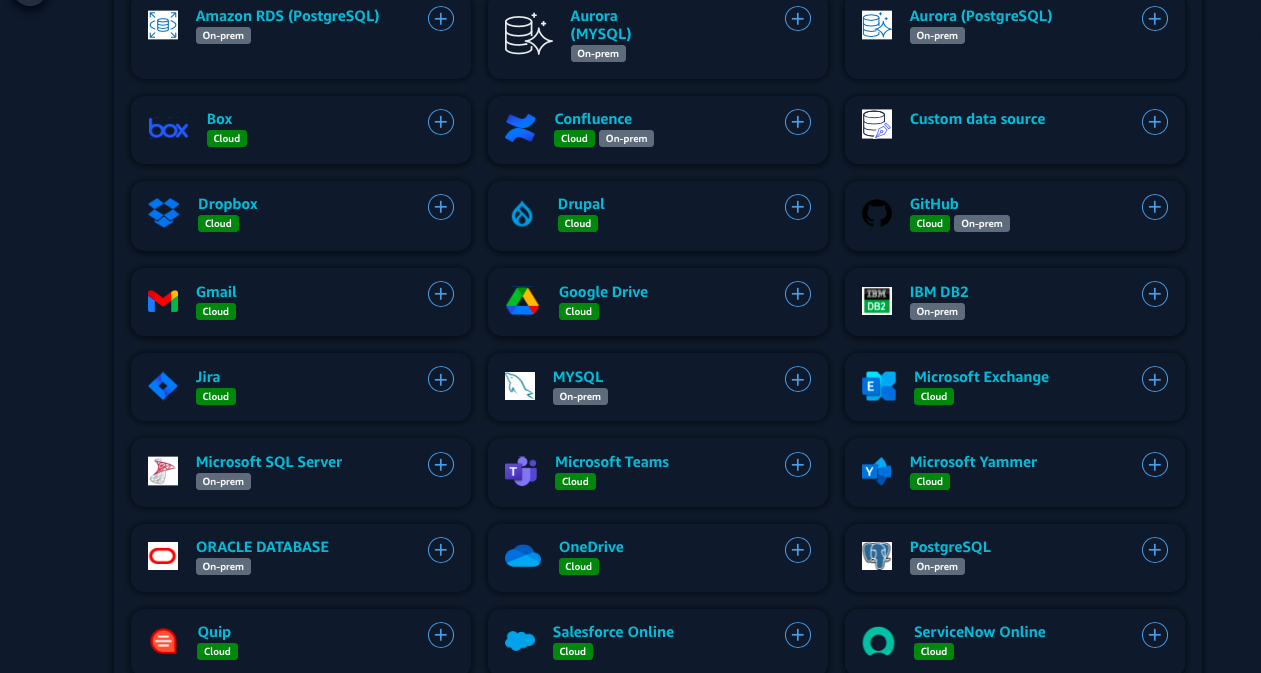This screenshot has width=1261, height=673.
Task: Click the Aurora (PostgreSQL) logo icon
Action: click(877, 25)
